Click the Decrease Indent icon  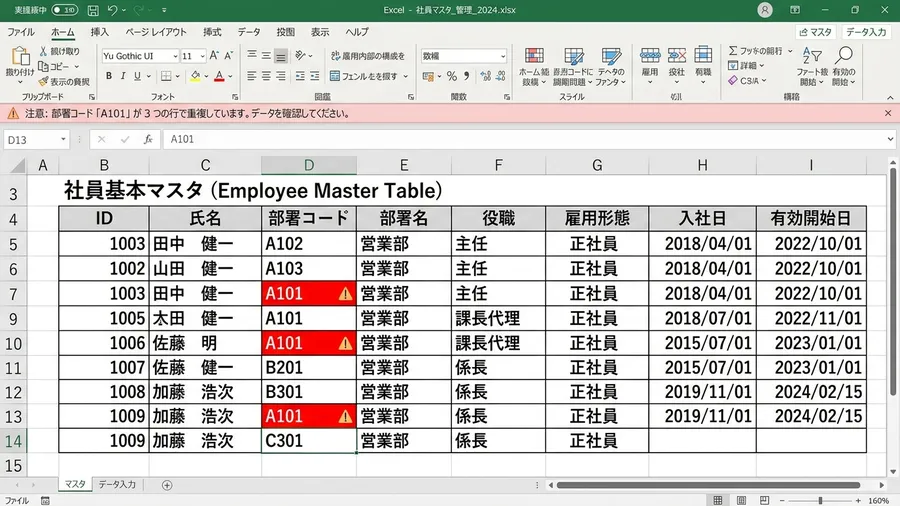[x=300, y=76]
